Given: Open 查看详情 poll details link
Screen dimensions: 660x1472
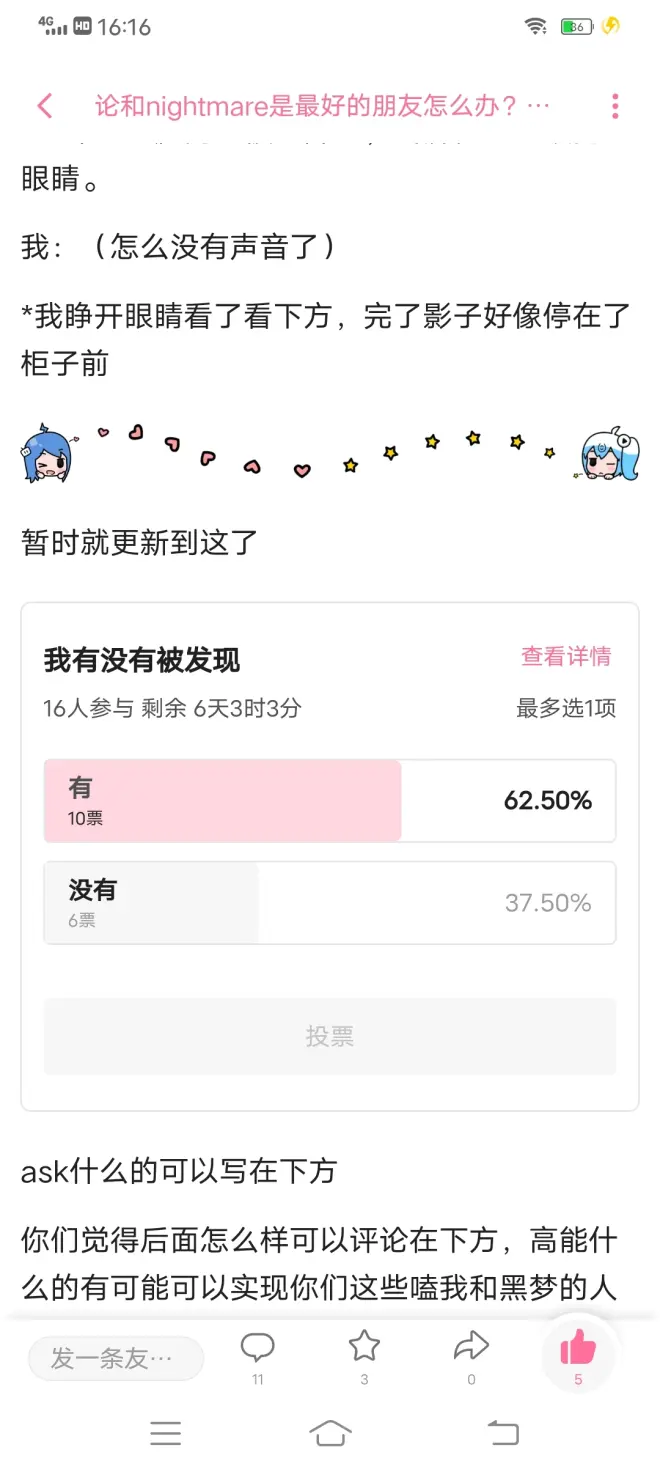Looking at the screenshot, I should pos(565,657).
